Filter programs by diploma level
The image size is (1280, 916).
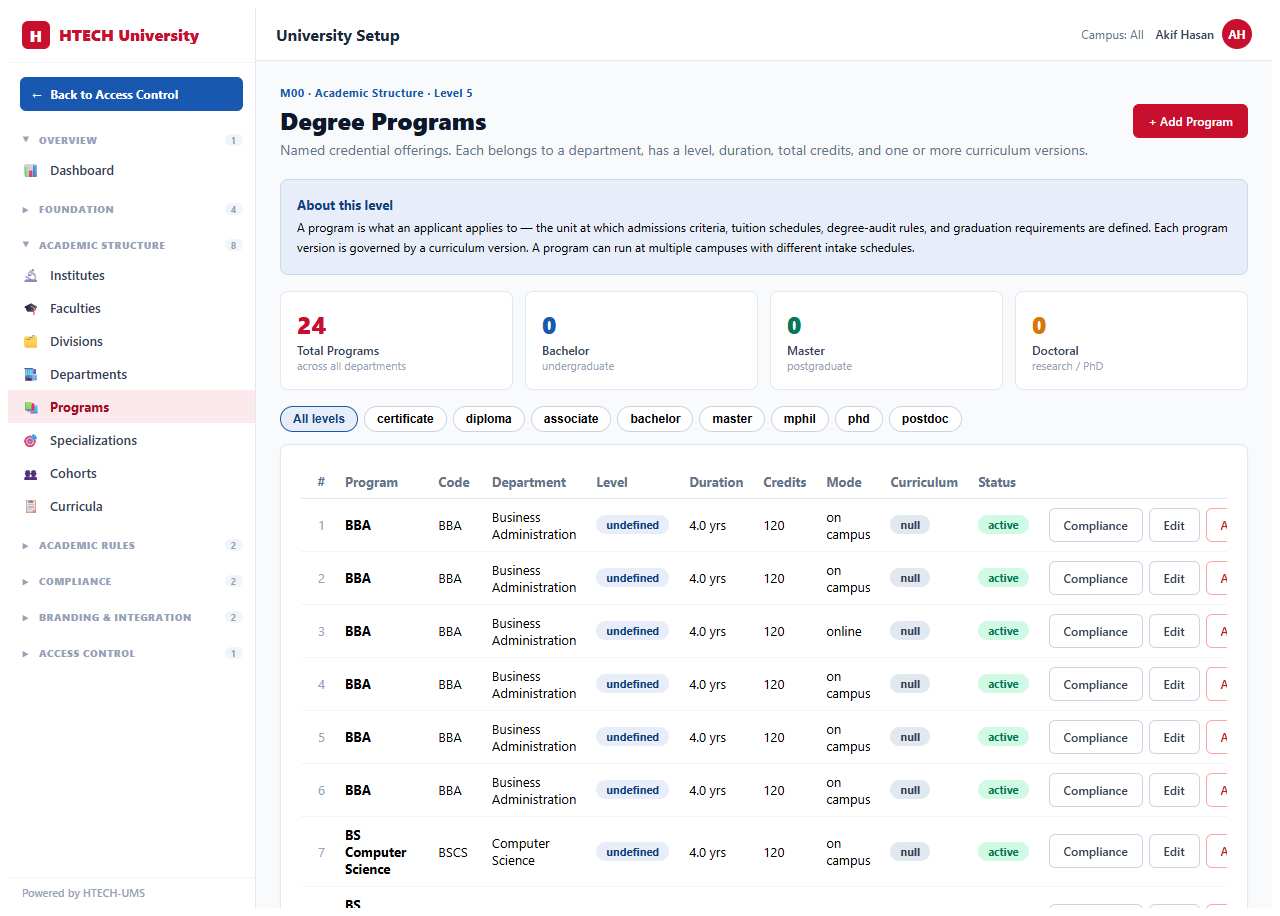(488, 419)
